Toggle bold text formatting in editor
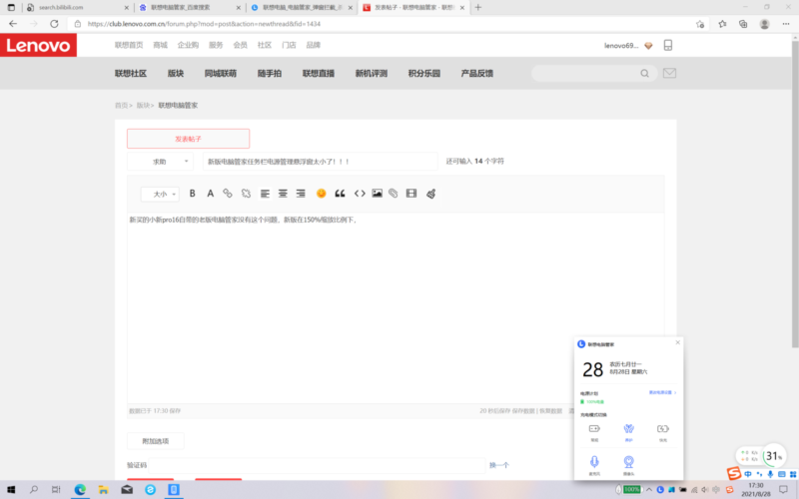Image resolution: width=799 pixels, height=499 pixels. coord(192,193)
